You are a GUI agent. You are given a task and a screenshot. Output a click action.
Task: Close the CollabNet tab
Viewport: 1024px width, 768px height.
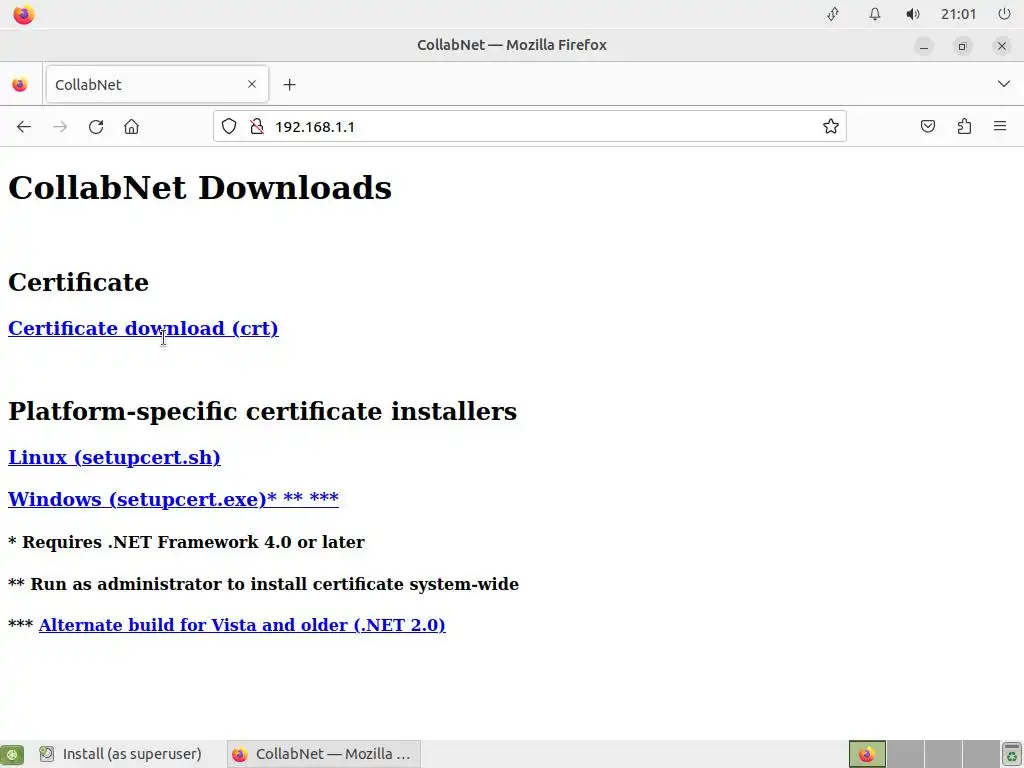tap(252, 84)
